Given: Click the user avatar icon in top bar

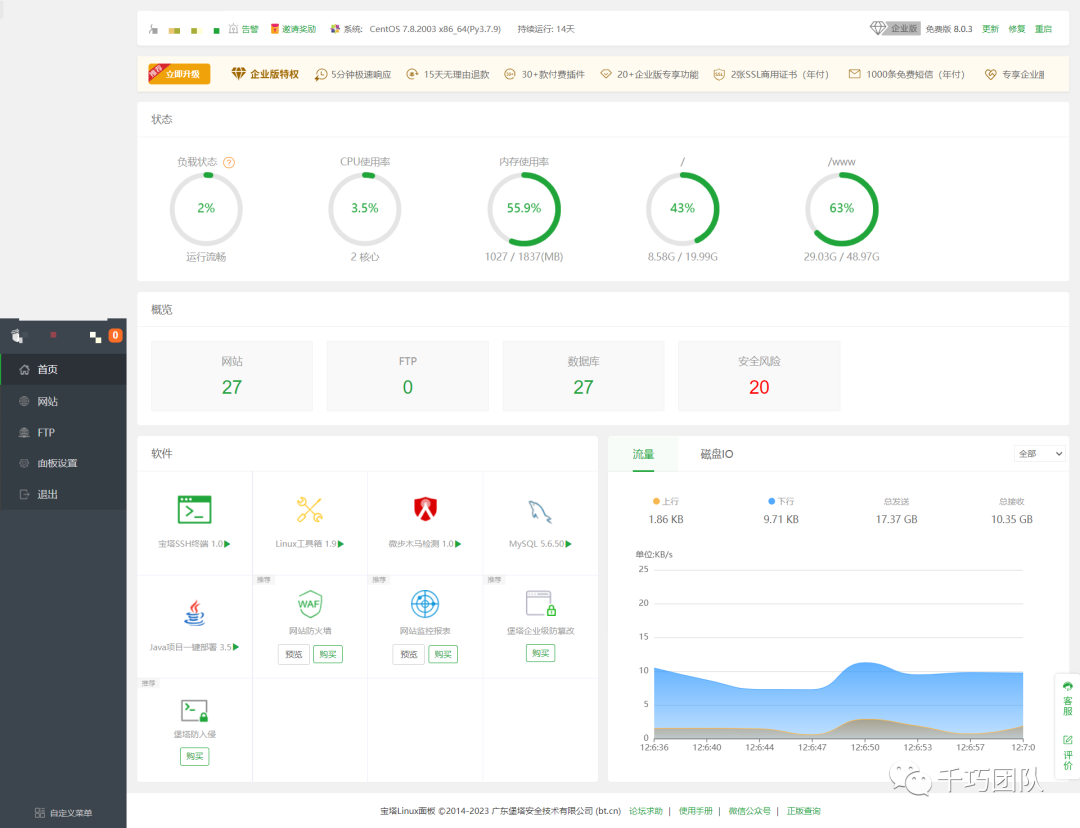Looking at the screenshot, I should 153,30.
